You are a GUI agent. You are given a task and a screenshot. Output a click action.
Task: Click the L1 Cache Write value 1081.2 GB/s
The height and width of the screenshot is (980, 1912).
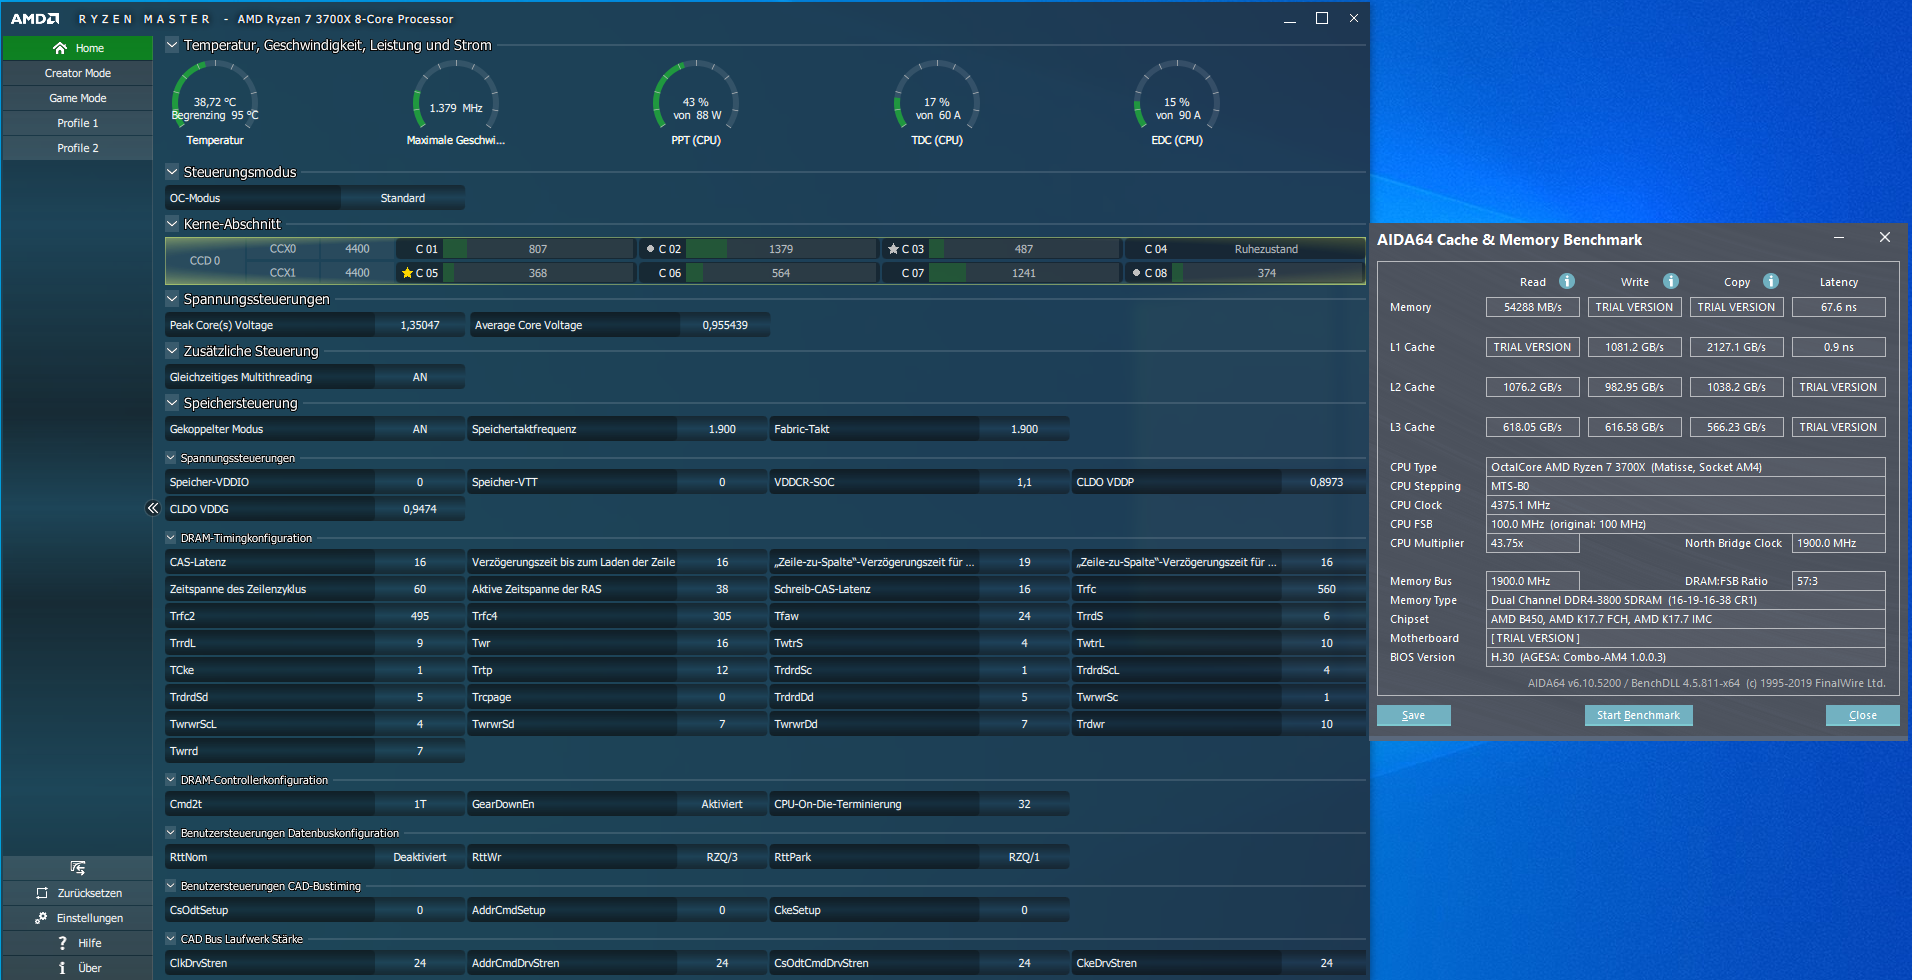click(x=1635, y=347)
